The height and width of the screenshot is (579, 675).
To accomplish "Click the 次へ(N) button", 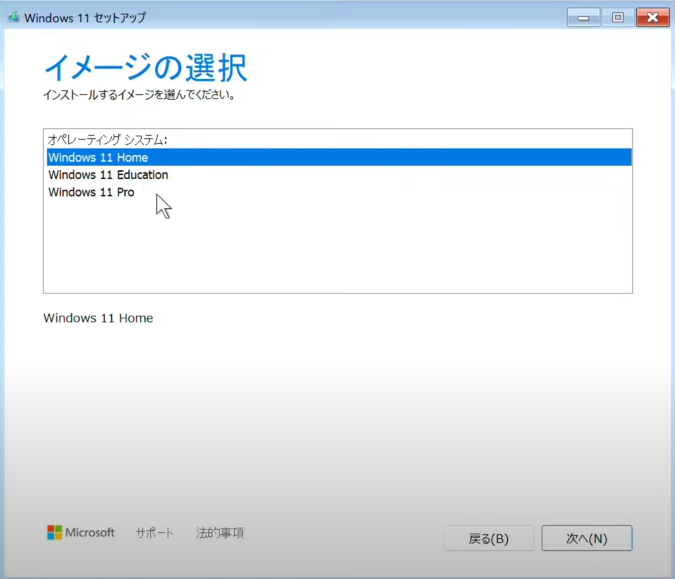I will (587, 538).
